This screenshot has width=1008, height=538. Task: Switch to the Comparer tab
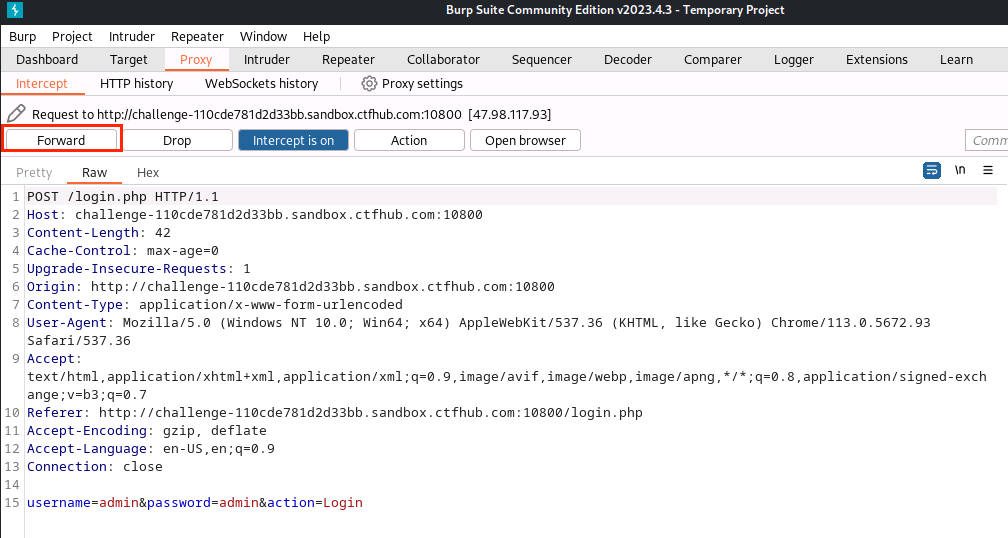click(x=713, y=60)
